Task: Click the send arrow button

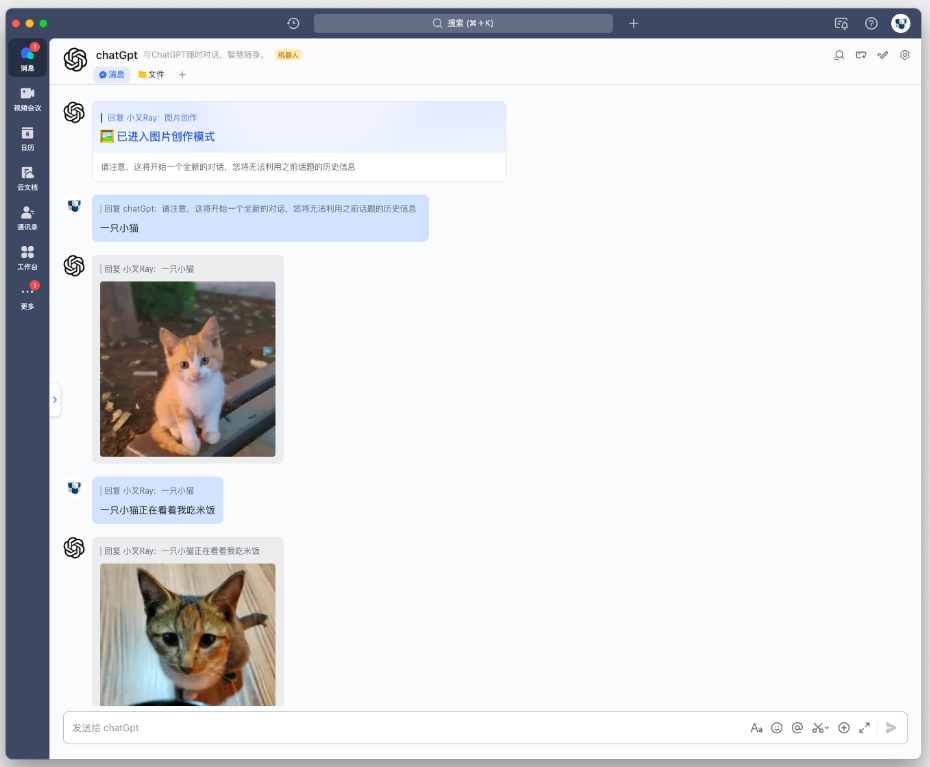Action: click(x=891, y=728)
